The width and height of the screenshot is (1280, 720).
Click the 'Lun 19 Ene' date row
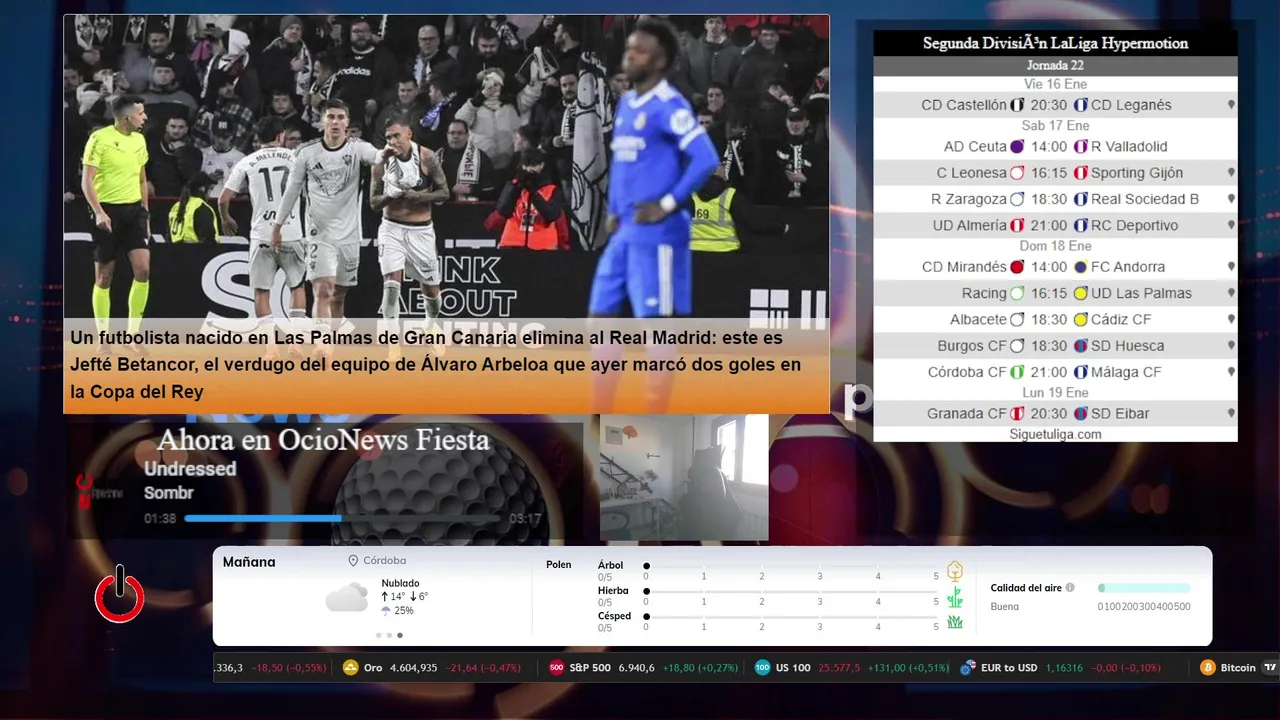(x=1055, y=393)
